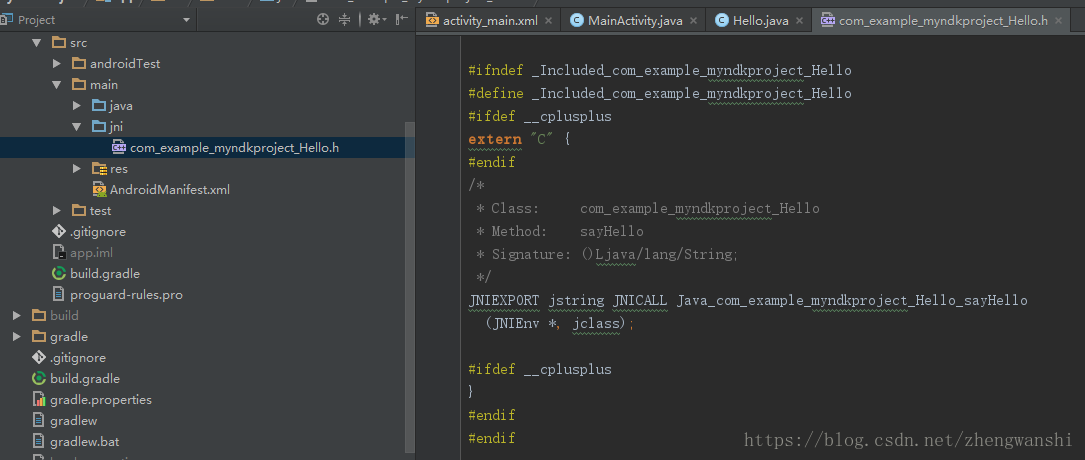The image size is (1085, 460).
Task: Collapse the main folder
Action: (57, 84)
